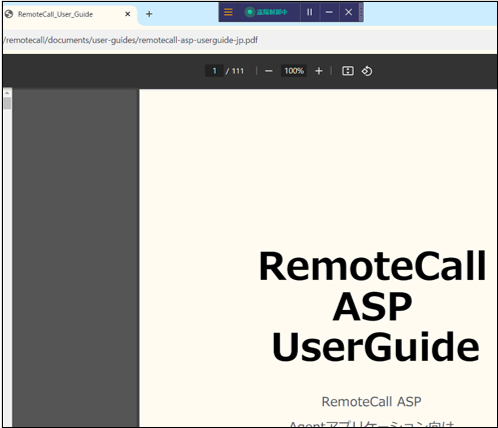Click the fit to page icon
This screenshot has height=428, width=498.
click(x=348, y=71)
